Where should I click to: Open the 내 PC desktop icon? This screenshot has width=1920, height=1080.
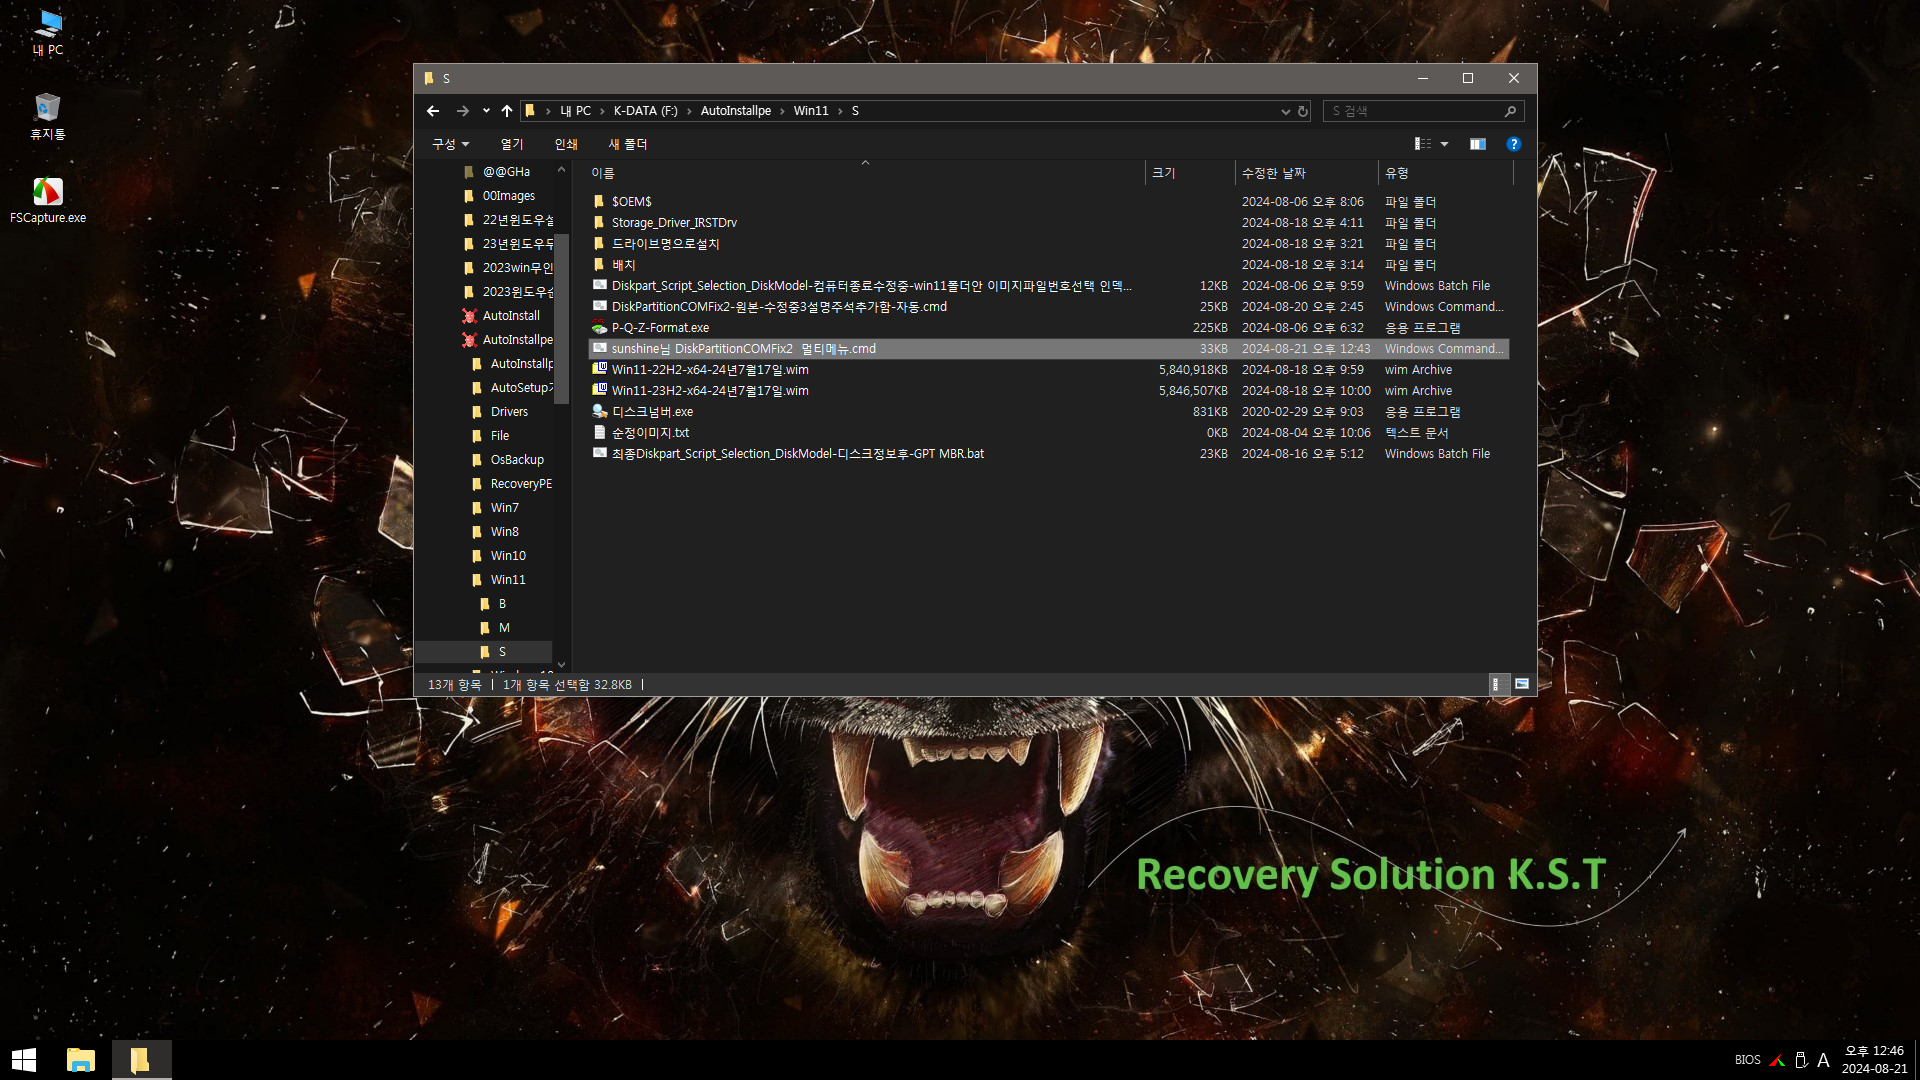[x=47, y=32]
